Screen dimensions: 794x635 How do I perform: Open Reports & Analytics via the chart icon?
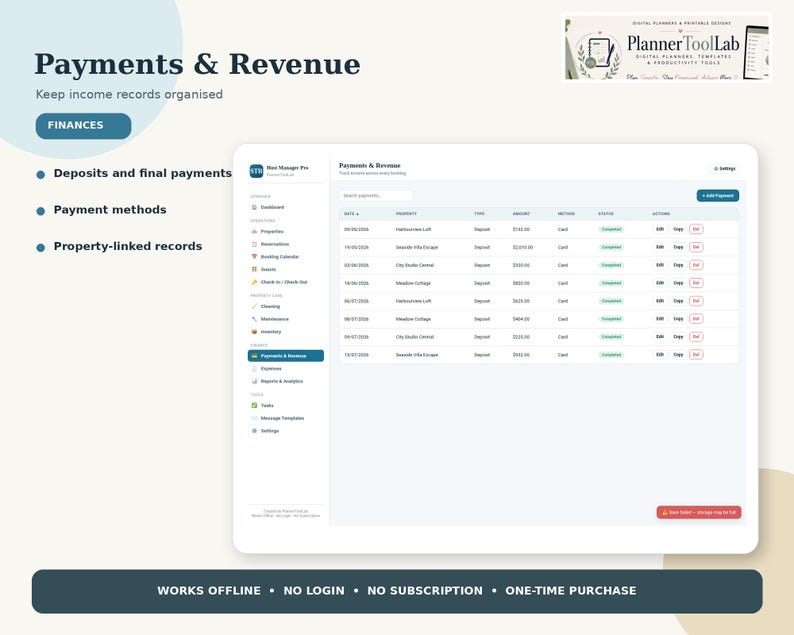(x=254, y=381)
